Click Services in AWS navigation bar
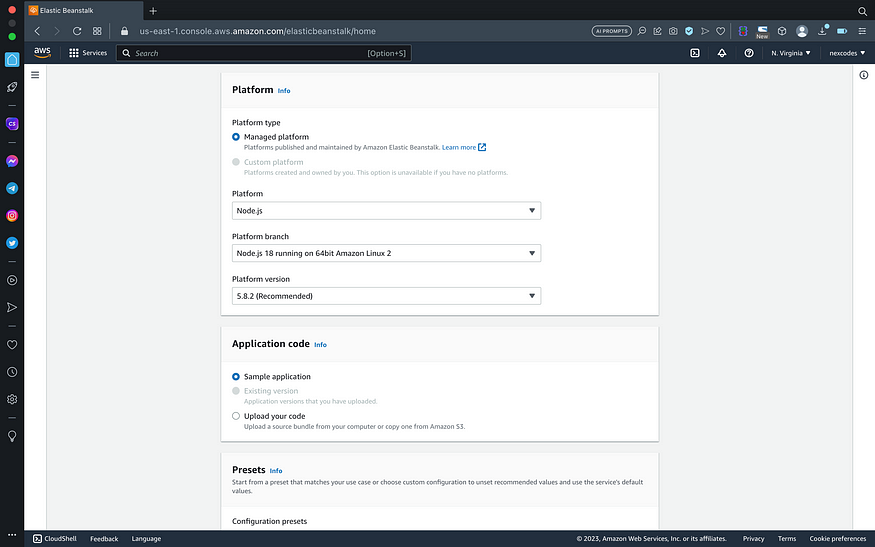This screenshot has width=875, height=547. pos(94,53)
